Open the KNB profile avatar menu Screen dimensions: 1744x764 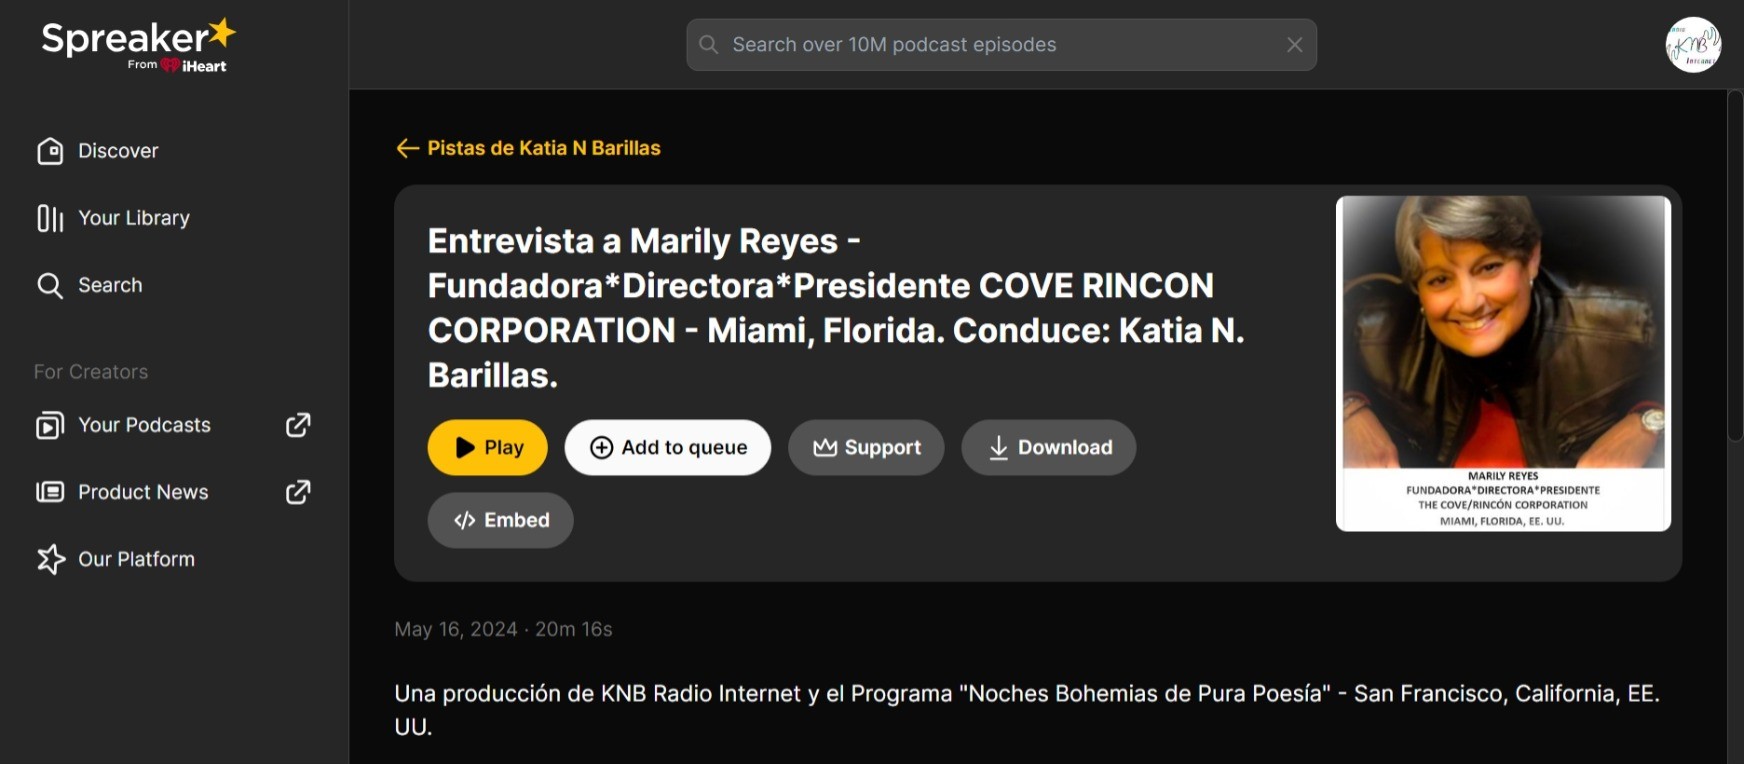(x=1693, y=45)
